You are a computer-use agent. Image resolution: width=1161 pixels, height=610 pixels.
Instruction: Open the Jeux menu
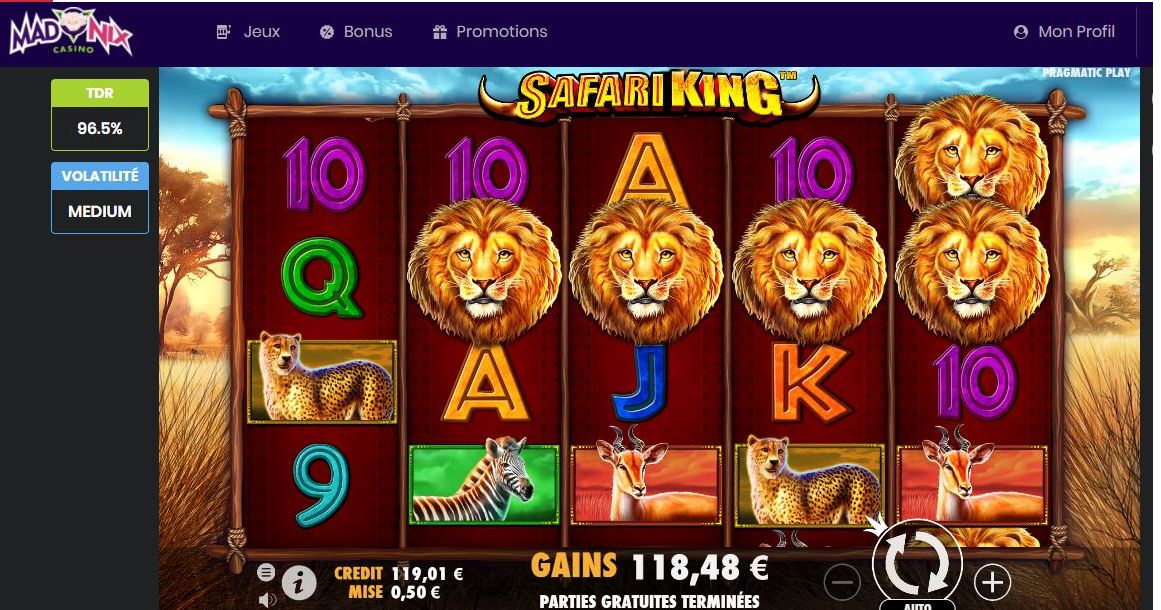[x=247, y=32]
